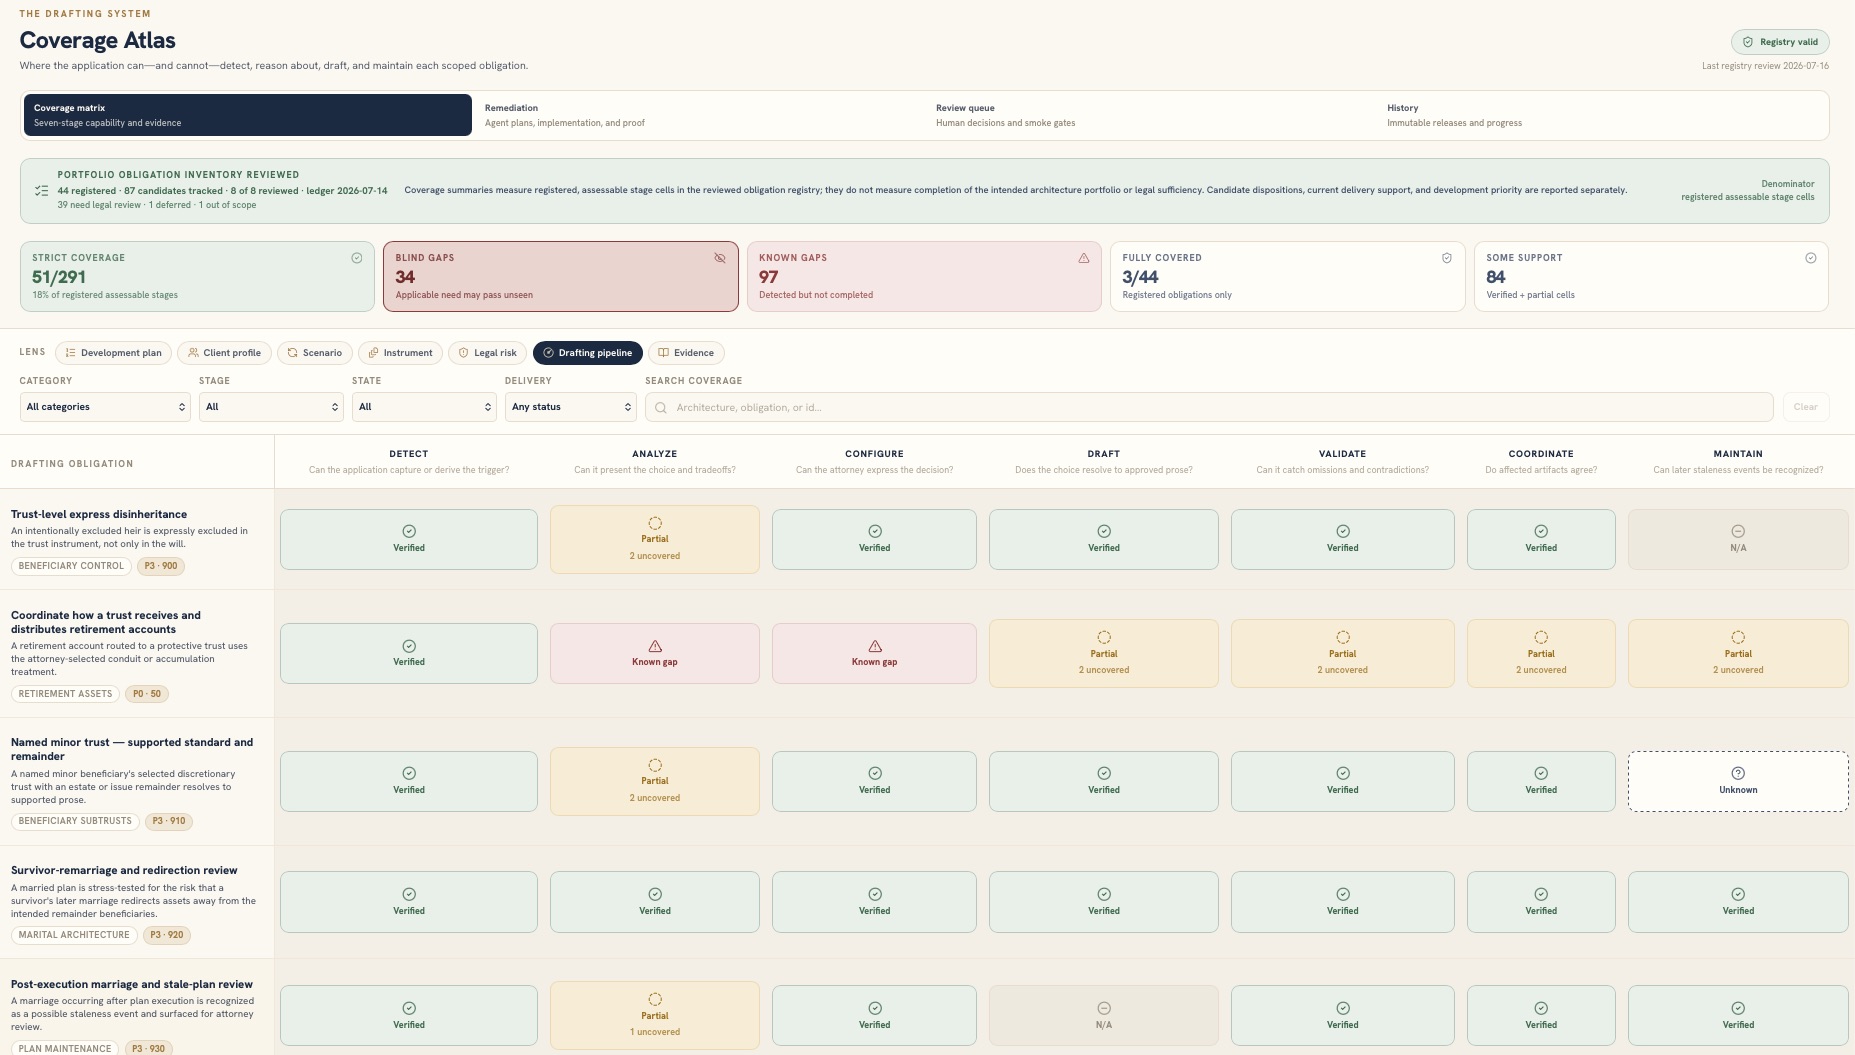Open Trust-level disinheritance Maintain N/A cell
The width and height of the screenshot is (1855, 1055).
[x=1738, y=539]
